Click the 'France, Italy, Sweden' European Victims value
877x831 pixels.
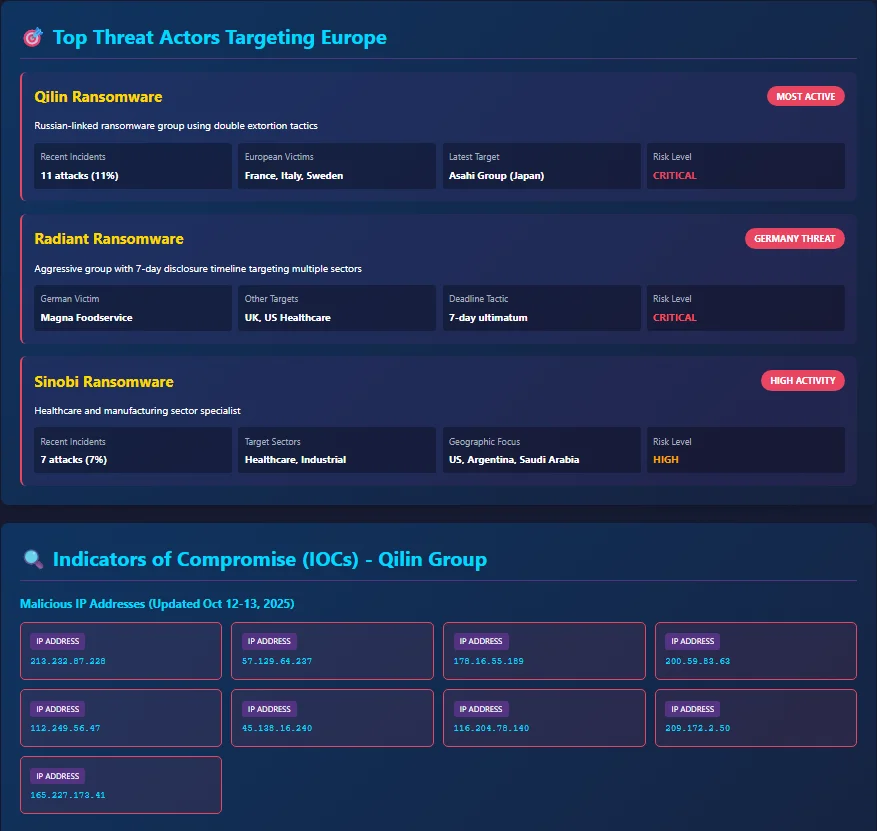294,176
